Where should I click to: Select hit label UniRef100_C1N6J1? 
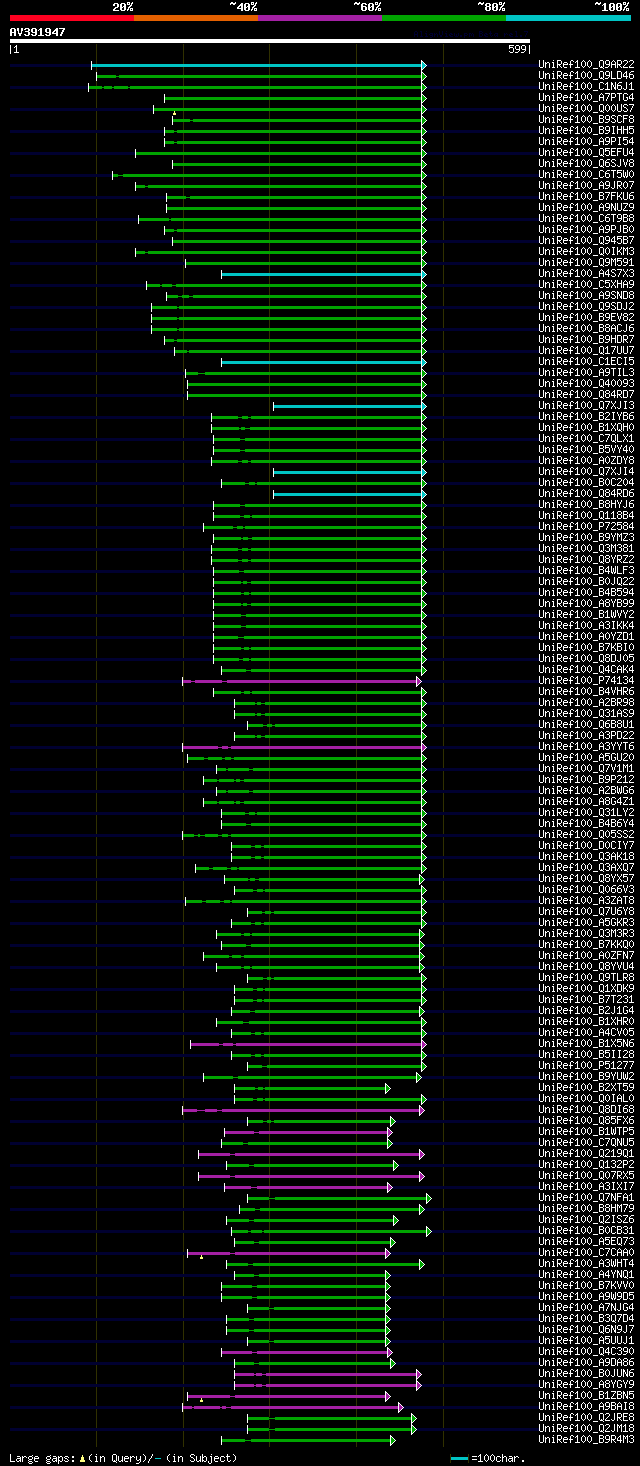coord(586,86)
